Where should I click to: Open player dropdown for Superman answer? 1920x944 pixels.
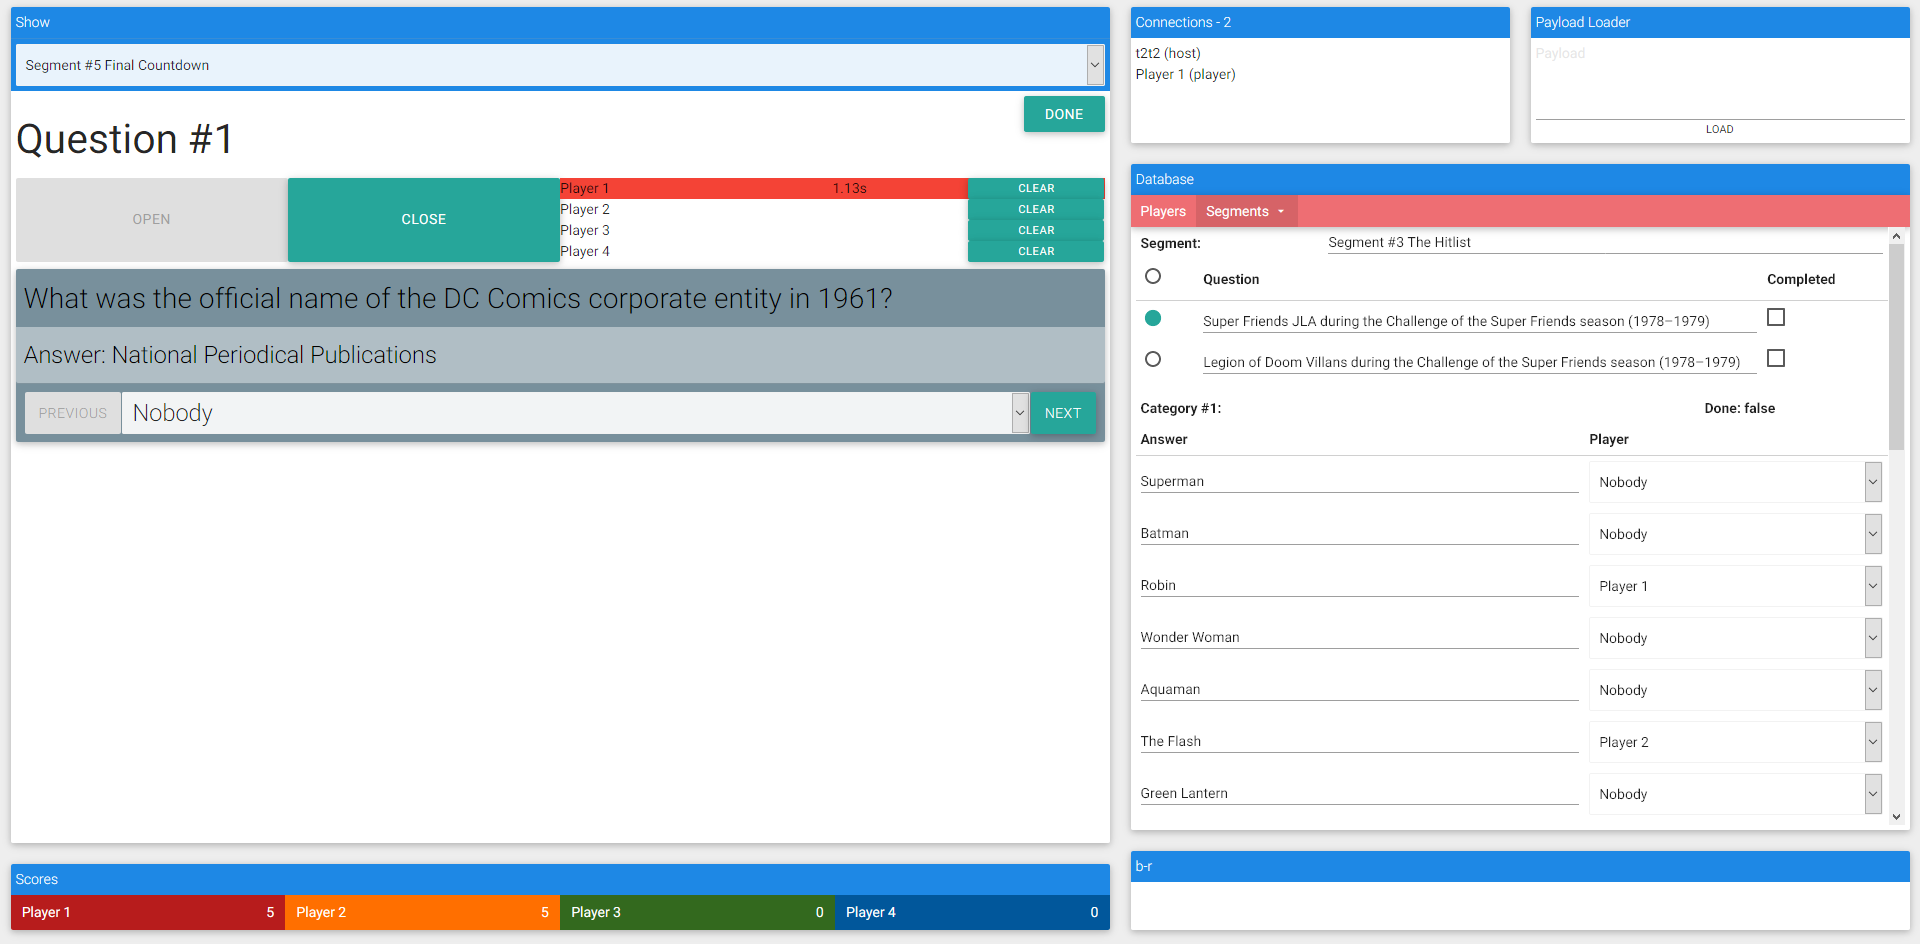click(x=1735, y=482)
